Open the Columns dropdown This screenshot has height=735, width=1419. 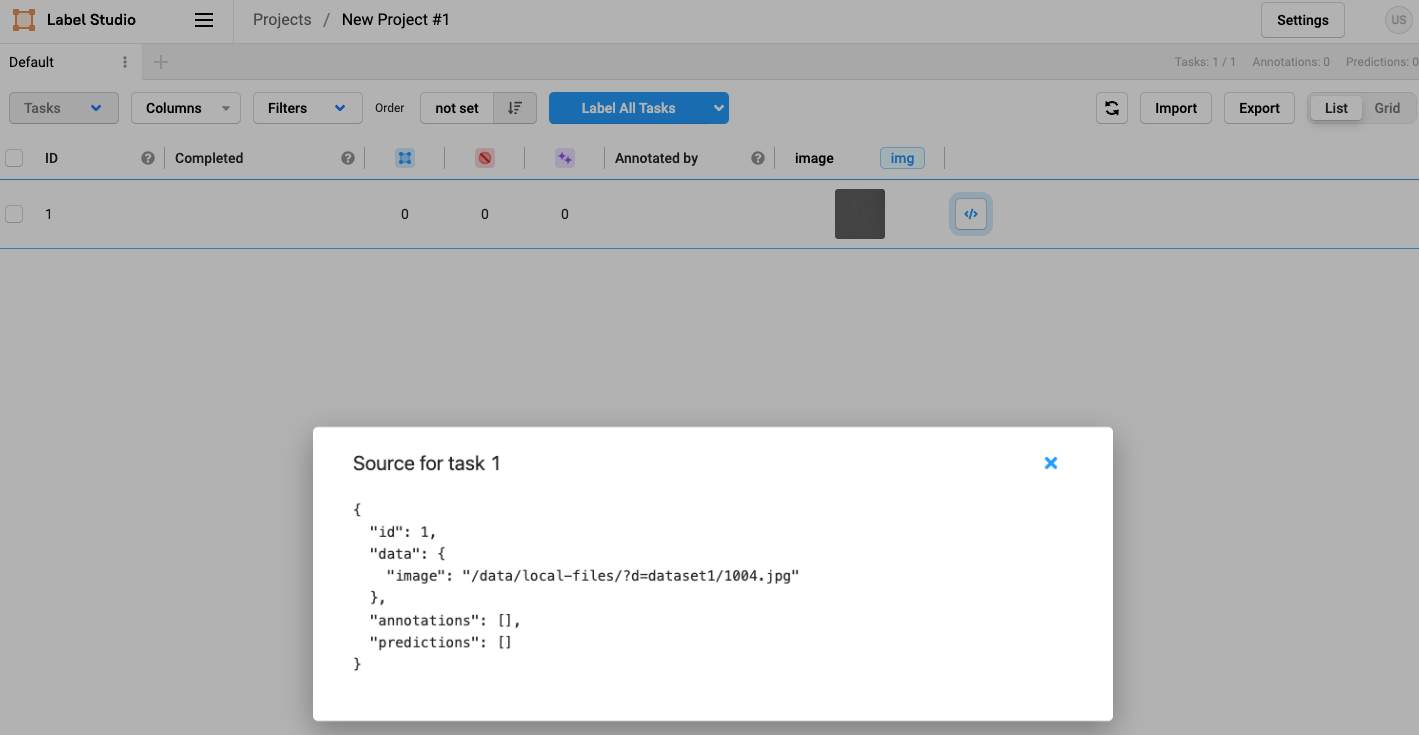coord(185,107)
